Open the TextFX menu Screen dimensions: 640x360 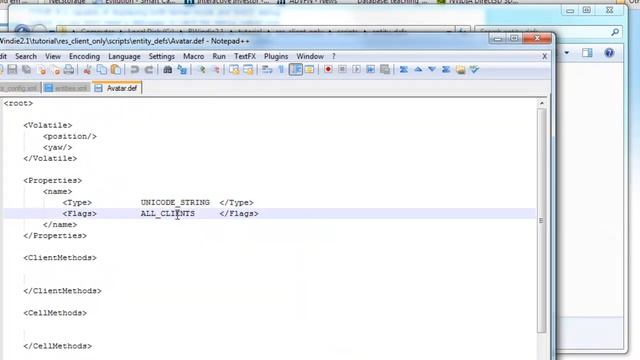(244, 56)
